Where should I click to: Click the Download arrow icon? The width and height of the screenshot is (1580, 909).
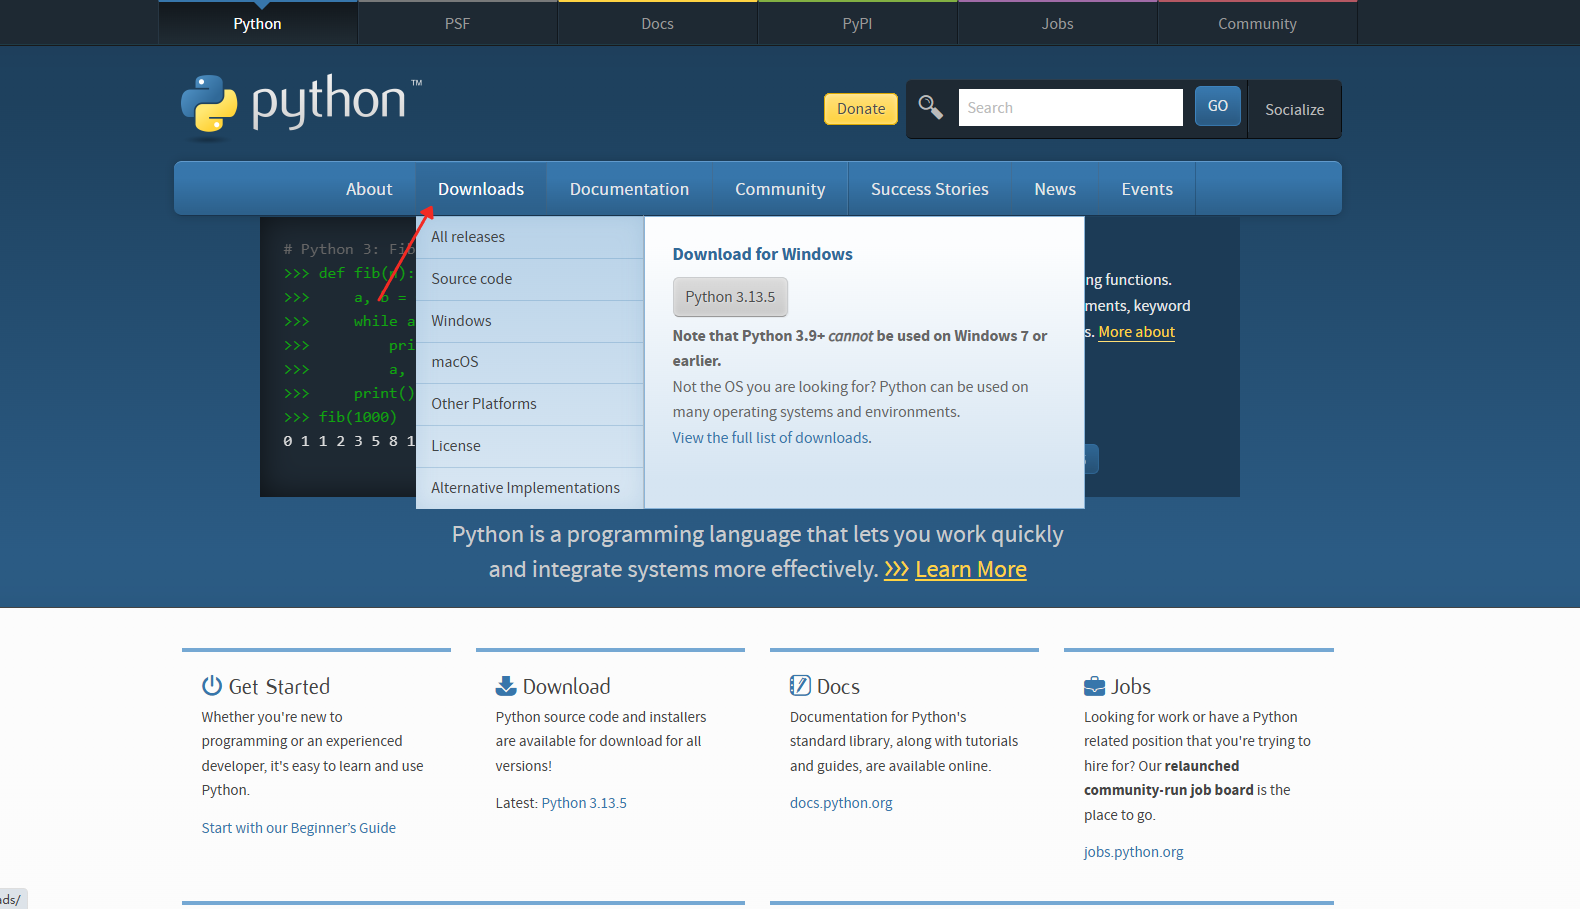506,686
